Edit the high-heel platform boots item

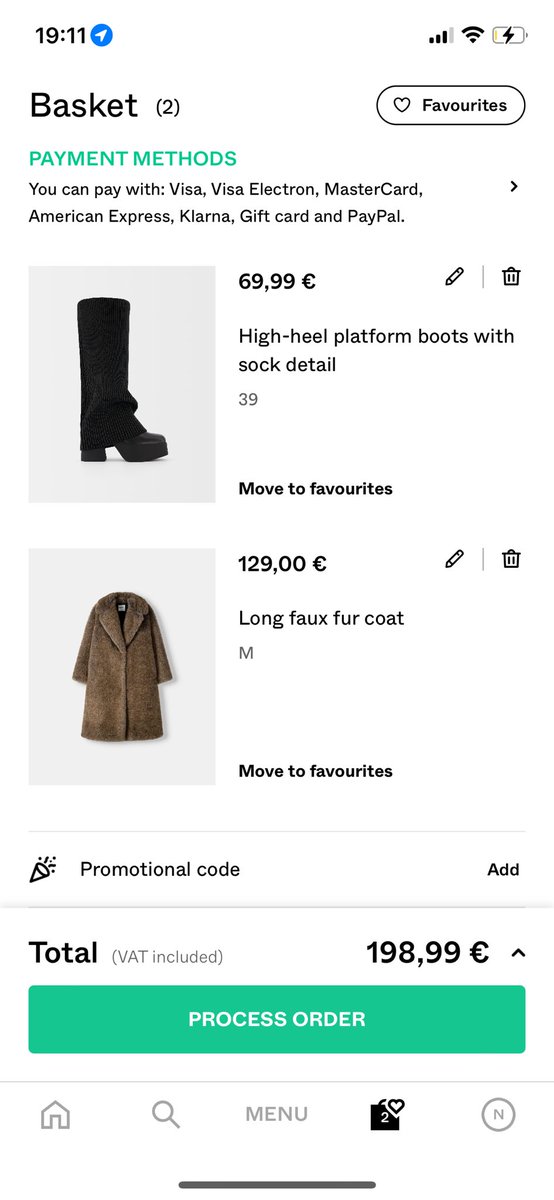[455, 277]
